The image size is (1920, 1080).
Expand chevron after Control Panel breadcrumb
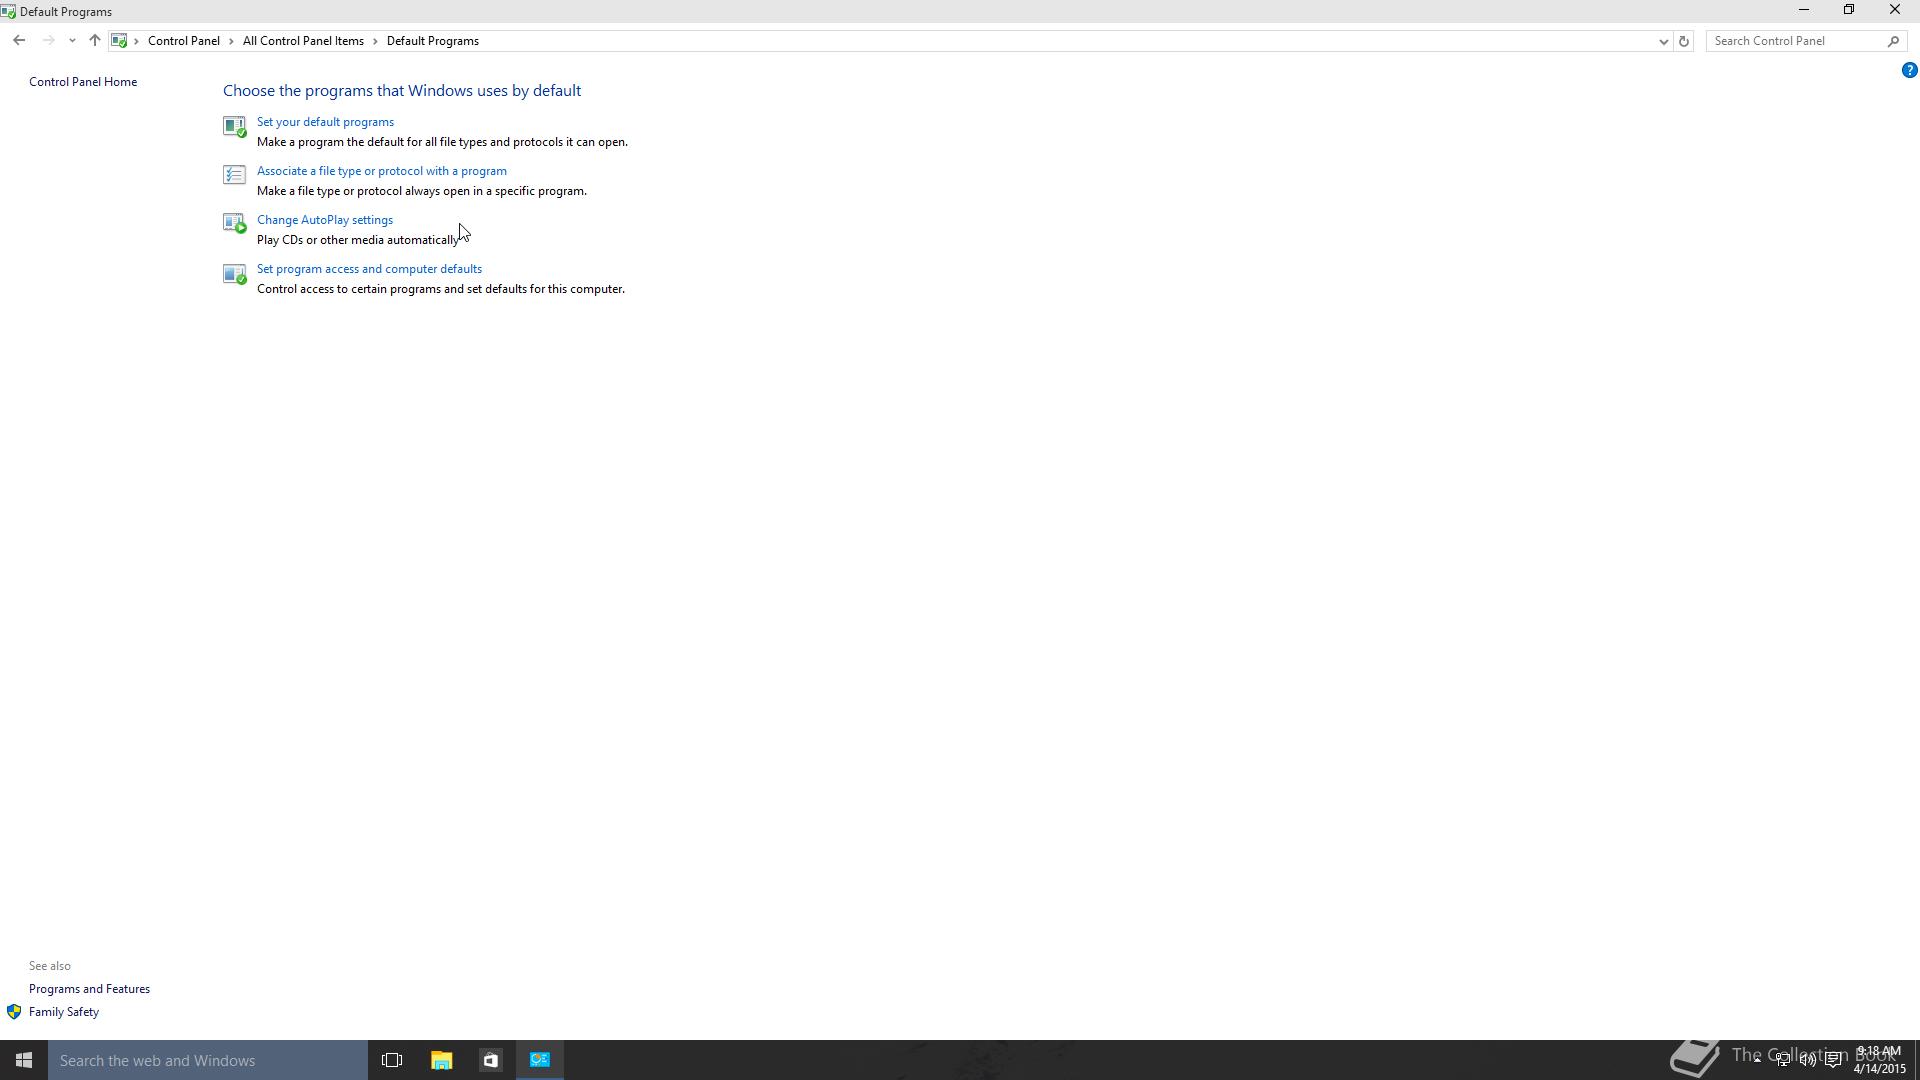pos(231,41)
